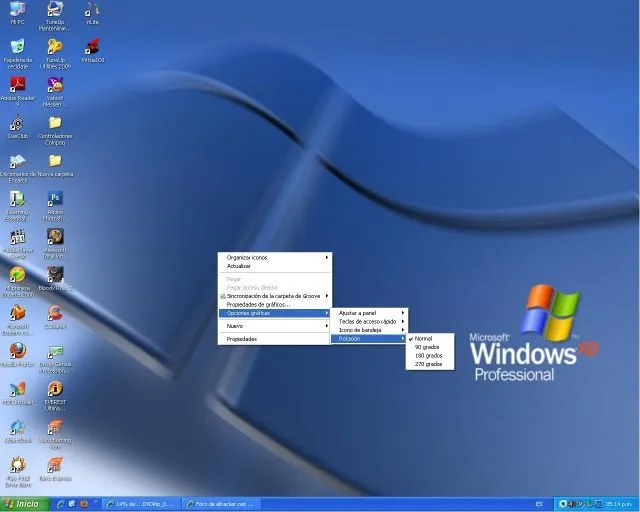The image size is (640, 512).
Task: Launch Encarta 2008 desktop shortcut
Action: tap(18, 282)
